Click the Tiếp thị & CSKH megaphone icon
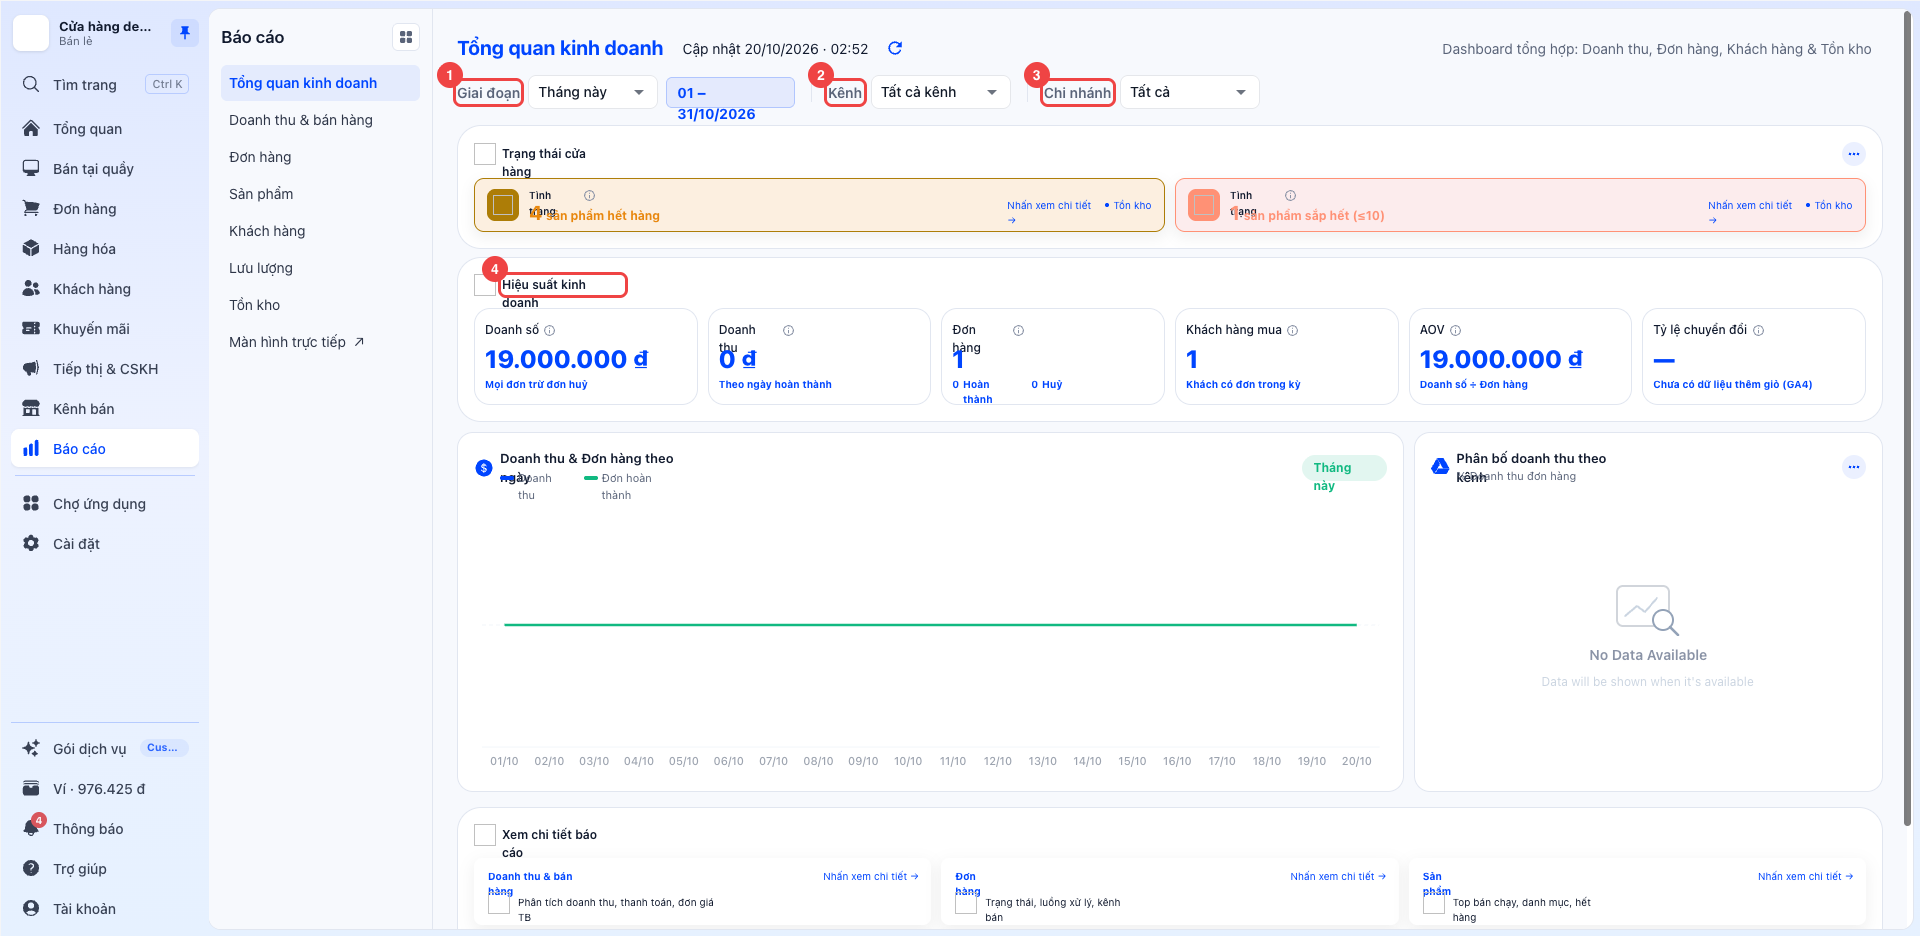The image size is (1920, 936). point(31,368)
